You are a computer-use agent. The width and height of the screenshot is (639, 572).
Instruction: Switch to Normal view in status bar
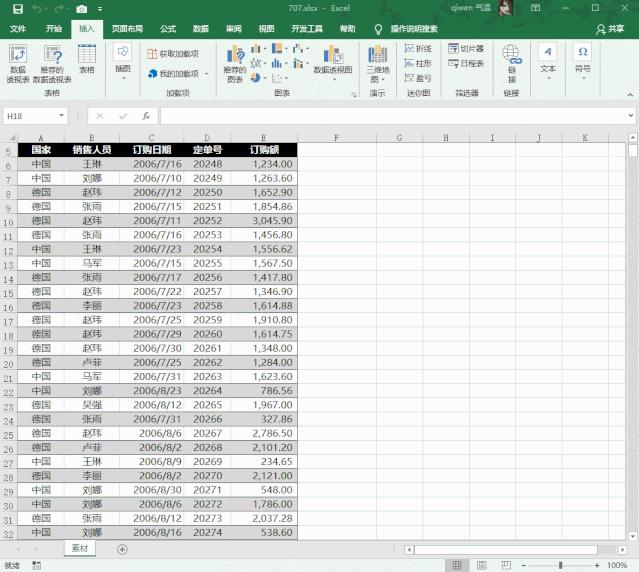point(457,565)
